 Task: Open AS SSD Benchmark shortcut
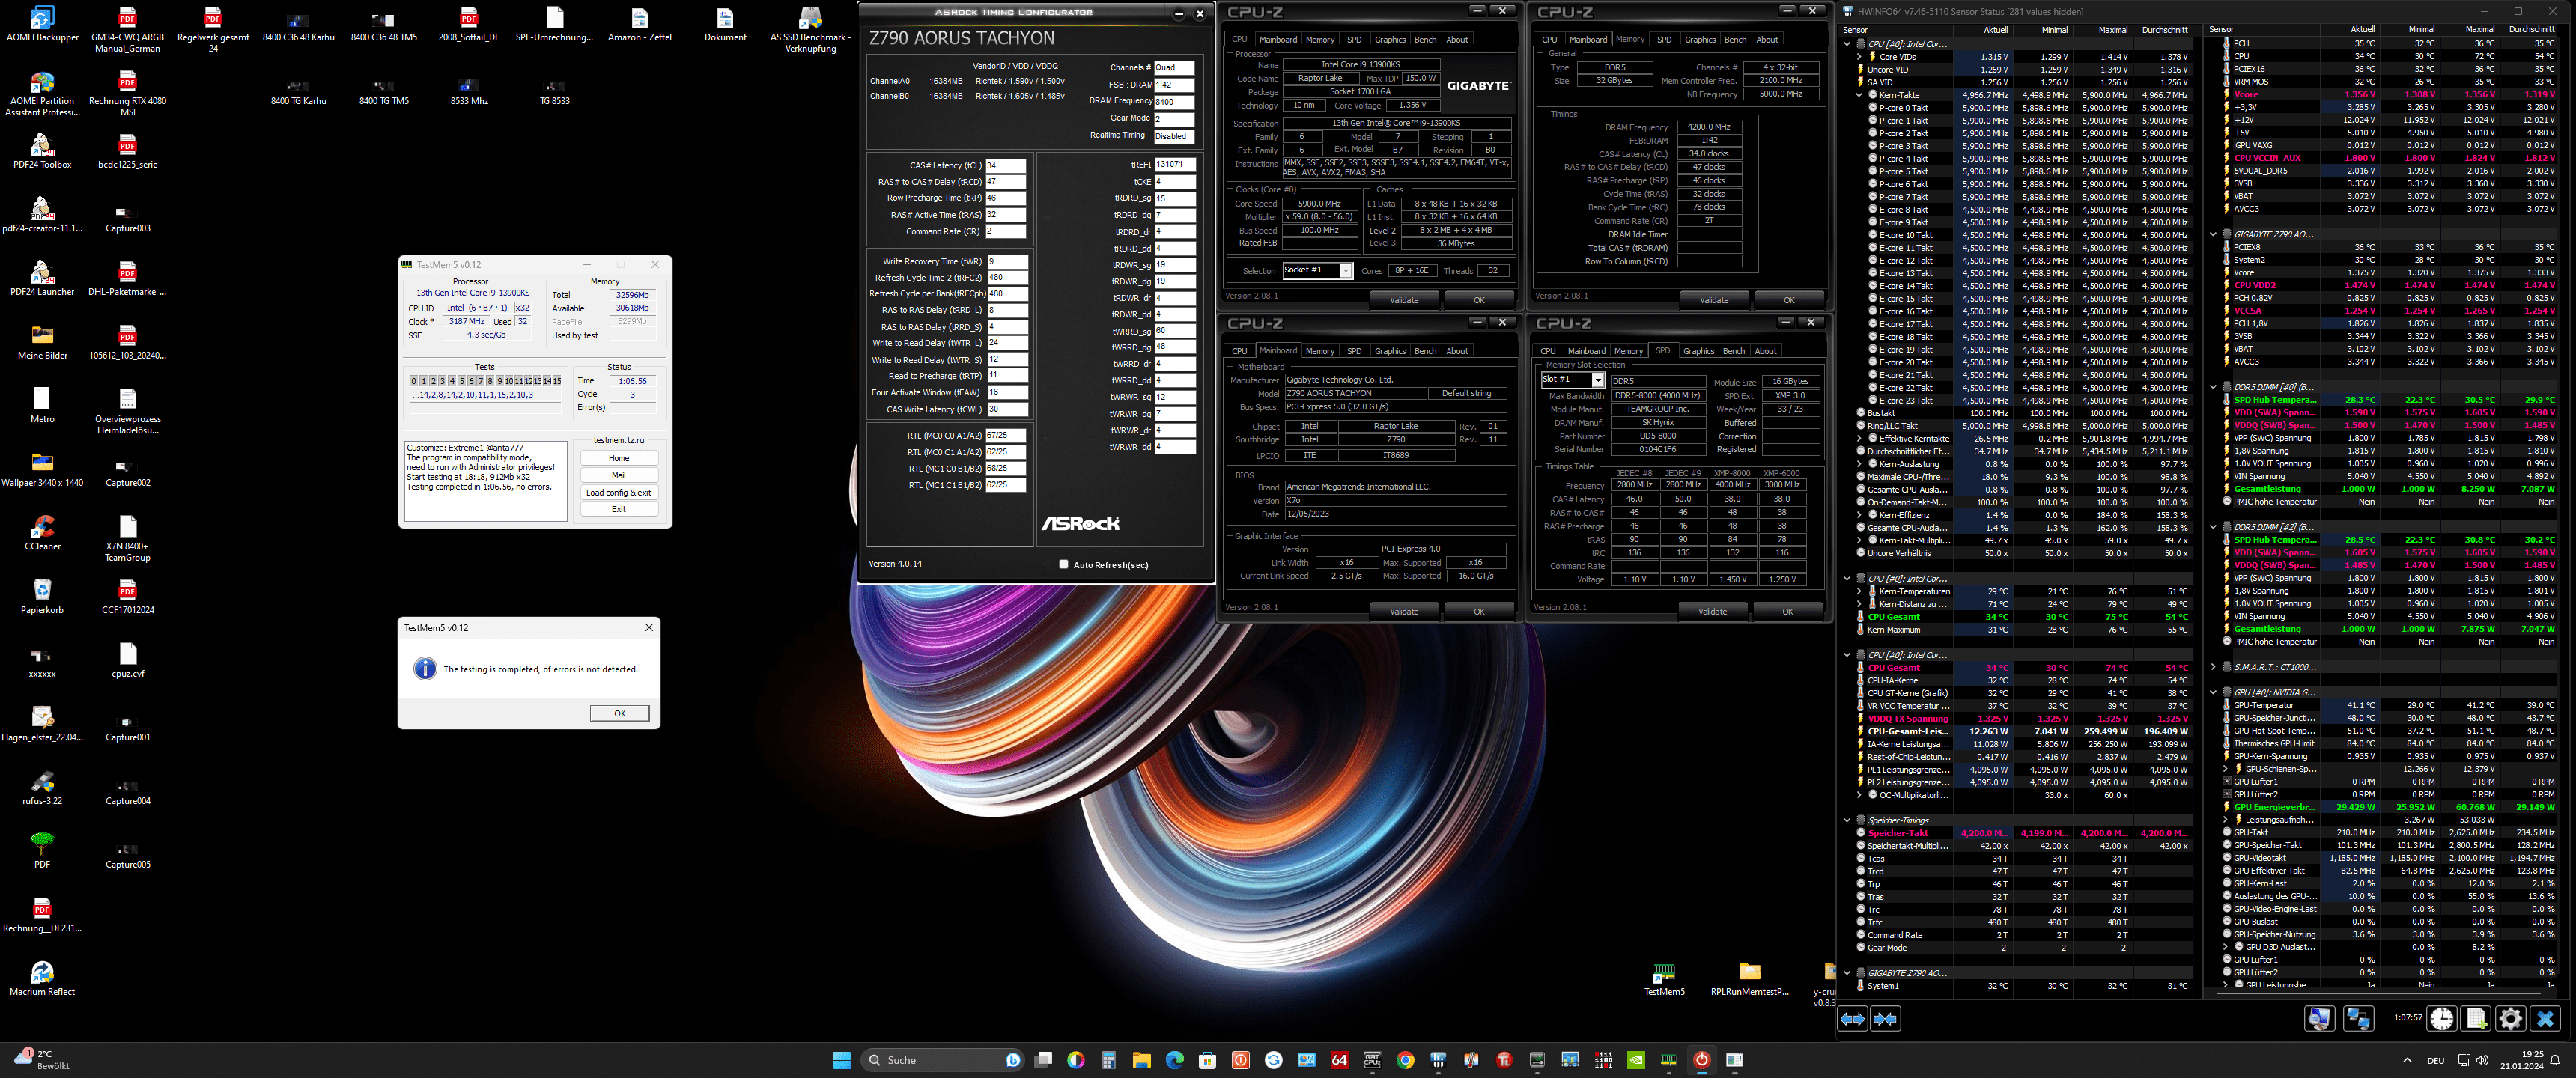click(810, 30)
